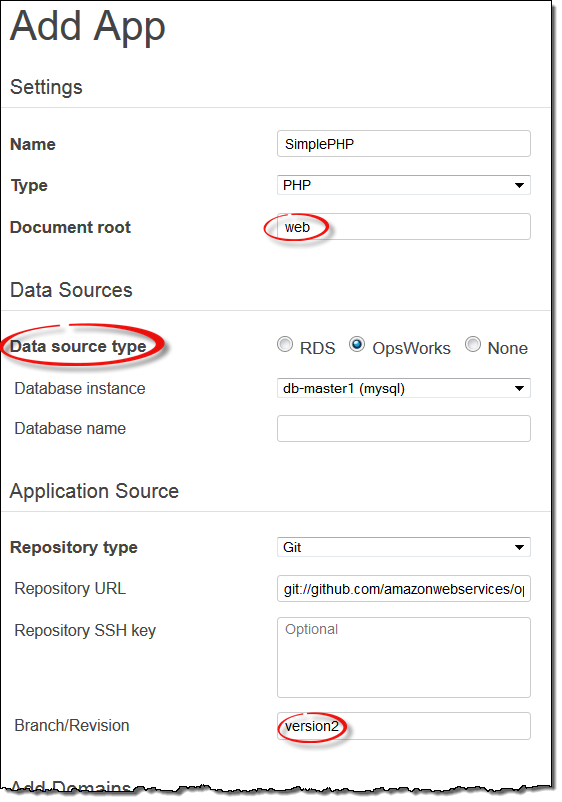The width and height of the screenshot is (562, 802).
Task: Click the Repository SSH key label
Action: tap(85, 630)
